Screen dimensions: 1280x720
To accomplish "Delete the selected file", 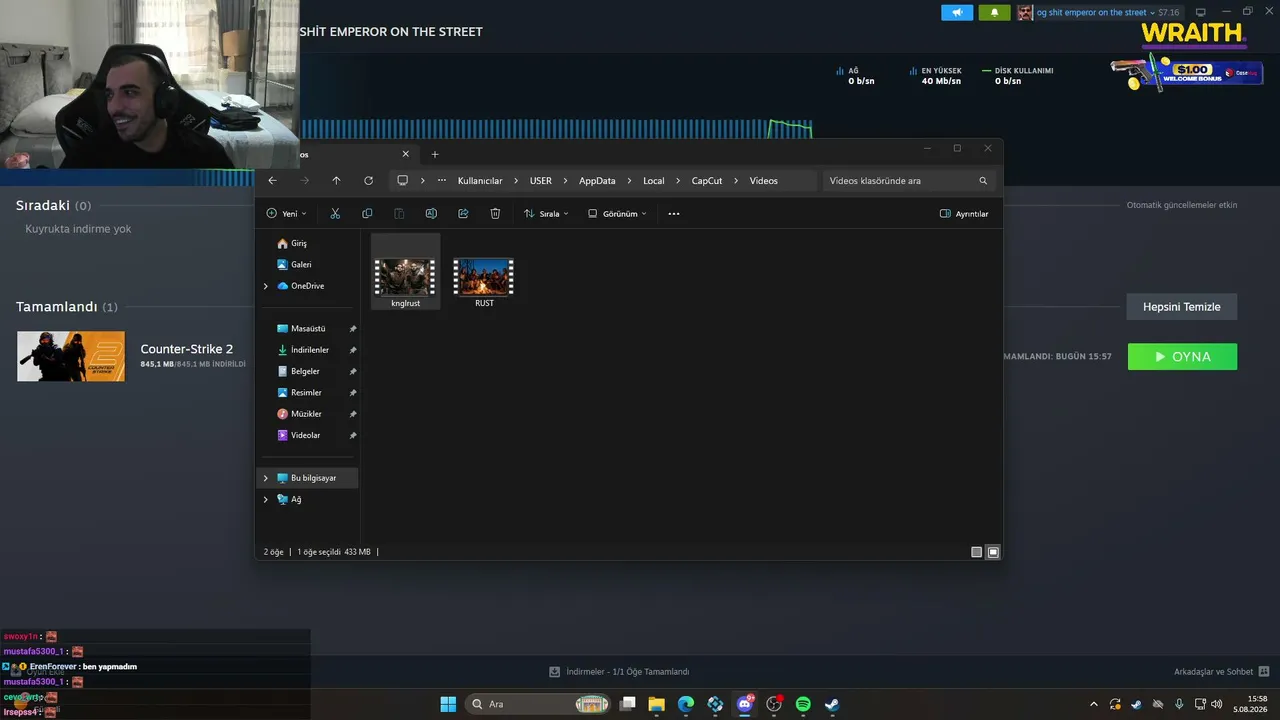I will pyautogui.click(x=495, y=214).
